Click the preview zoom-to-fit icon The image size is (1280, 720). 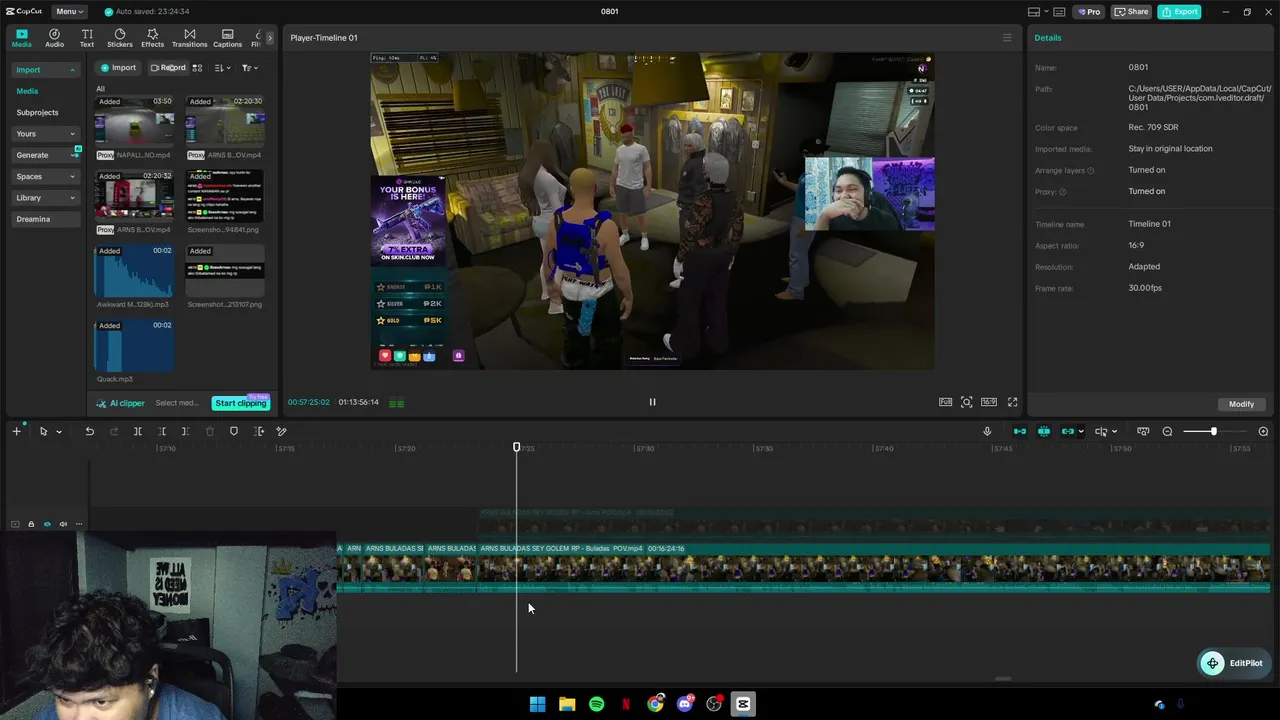tap(966, 402)
